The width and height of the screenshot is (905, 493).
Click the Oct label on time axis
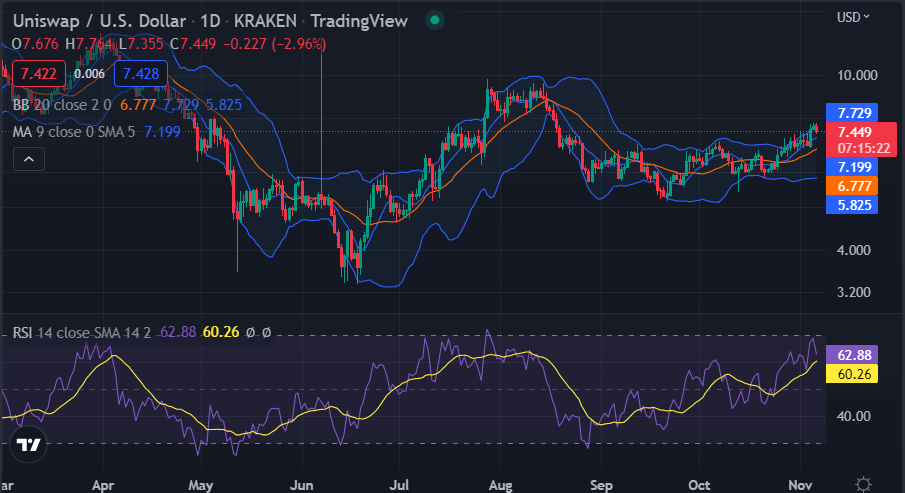pyautogui.click(x=699, y=485)
